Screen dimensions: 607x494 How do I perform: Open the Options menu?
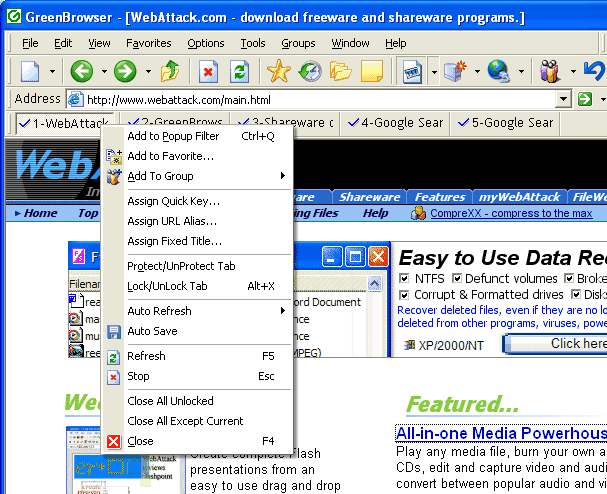point(206,43)
